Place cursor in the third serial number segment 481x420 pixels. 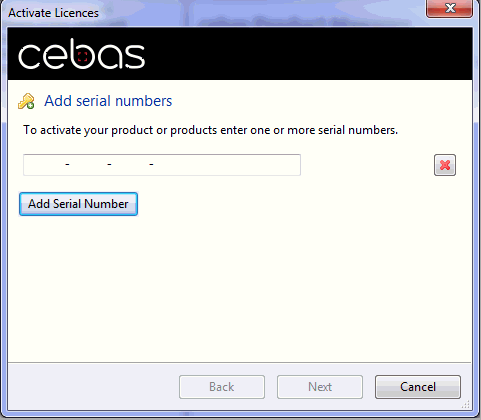(x=130, y=165)
